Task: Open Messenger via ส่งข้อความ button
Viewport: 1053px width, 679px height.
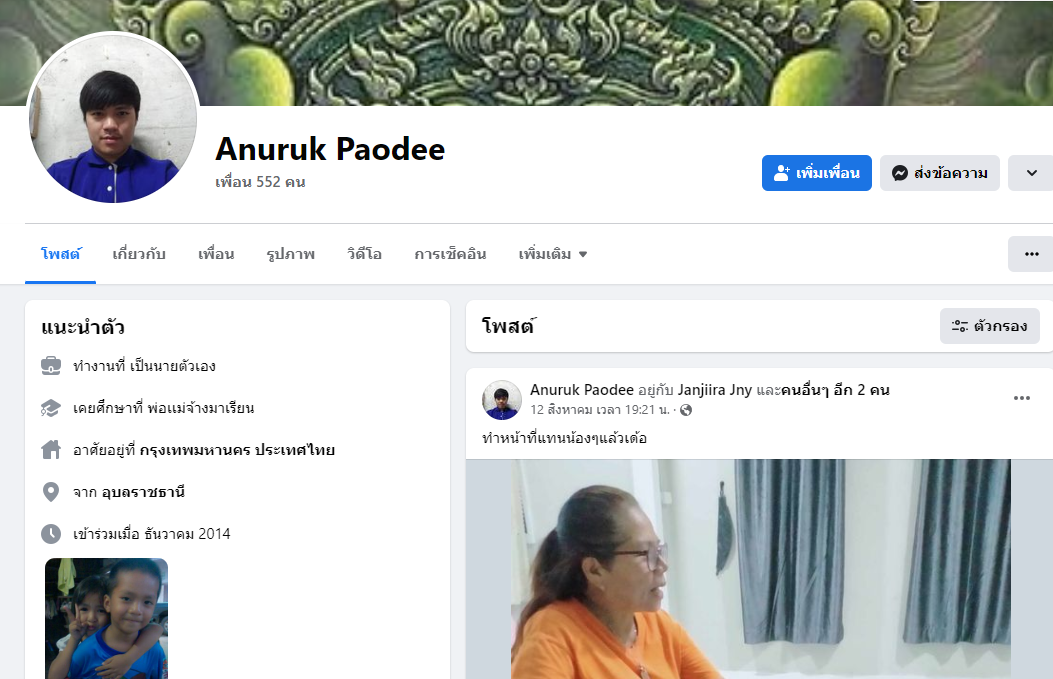Action: pos(940,173)
